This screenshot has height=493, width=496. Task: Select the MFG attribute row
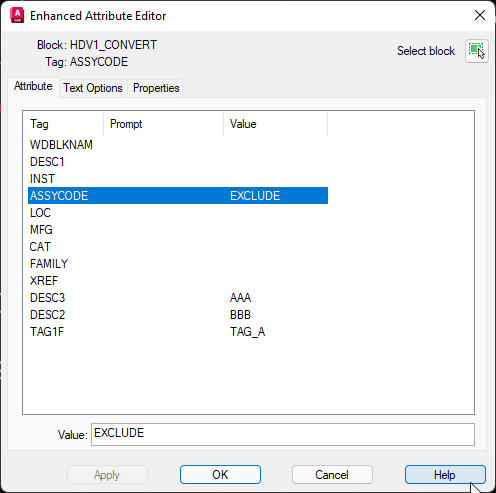(x=178, y=230)
